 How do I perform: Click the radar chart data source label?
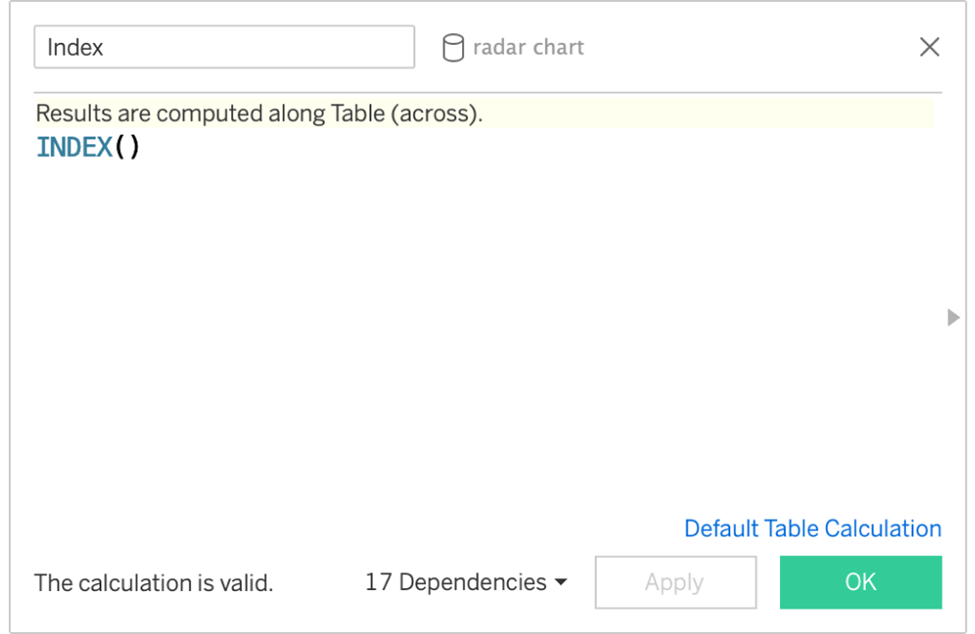click(528, 47)
